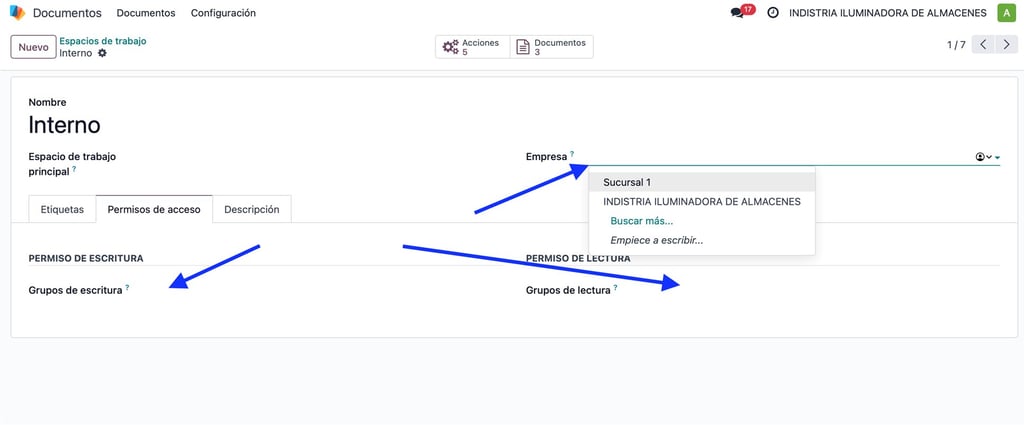Open the Documentos 3 smart button
Image resolution: width=1024 pixels, height=425 pixels.
(552, 47)
